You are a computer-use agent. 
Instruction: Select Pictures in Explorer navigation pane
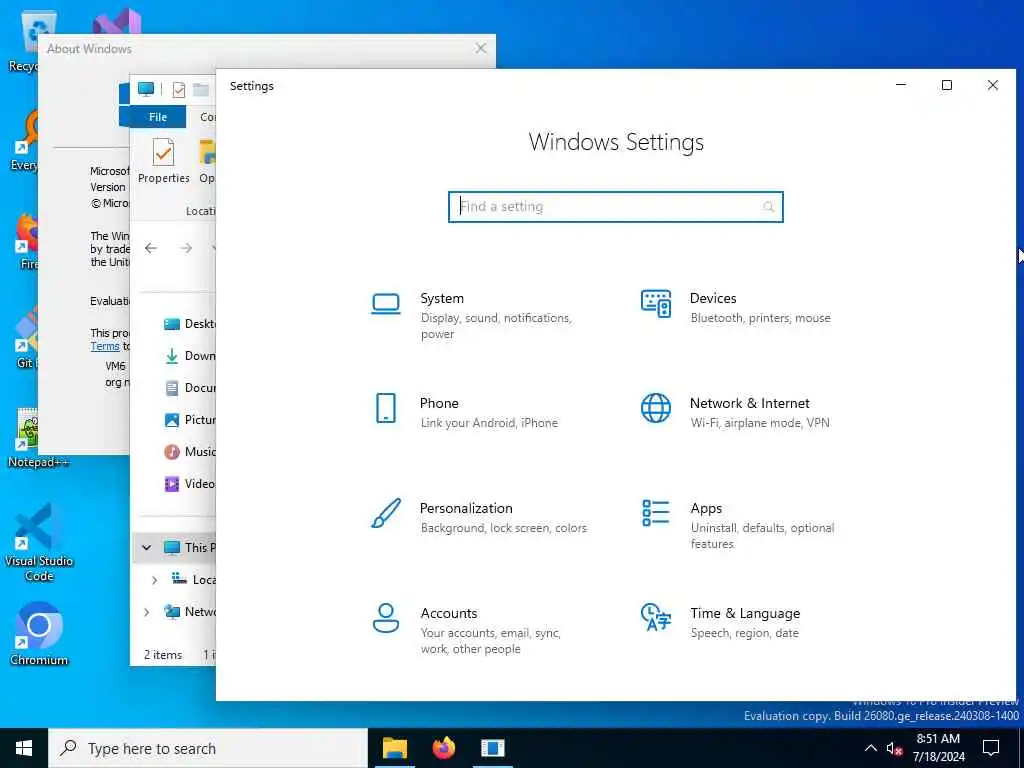click(x=190, y=420)
